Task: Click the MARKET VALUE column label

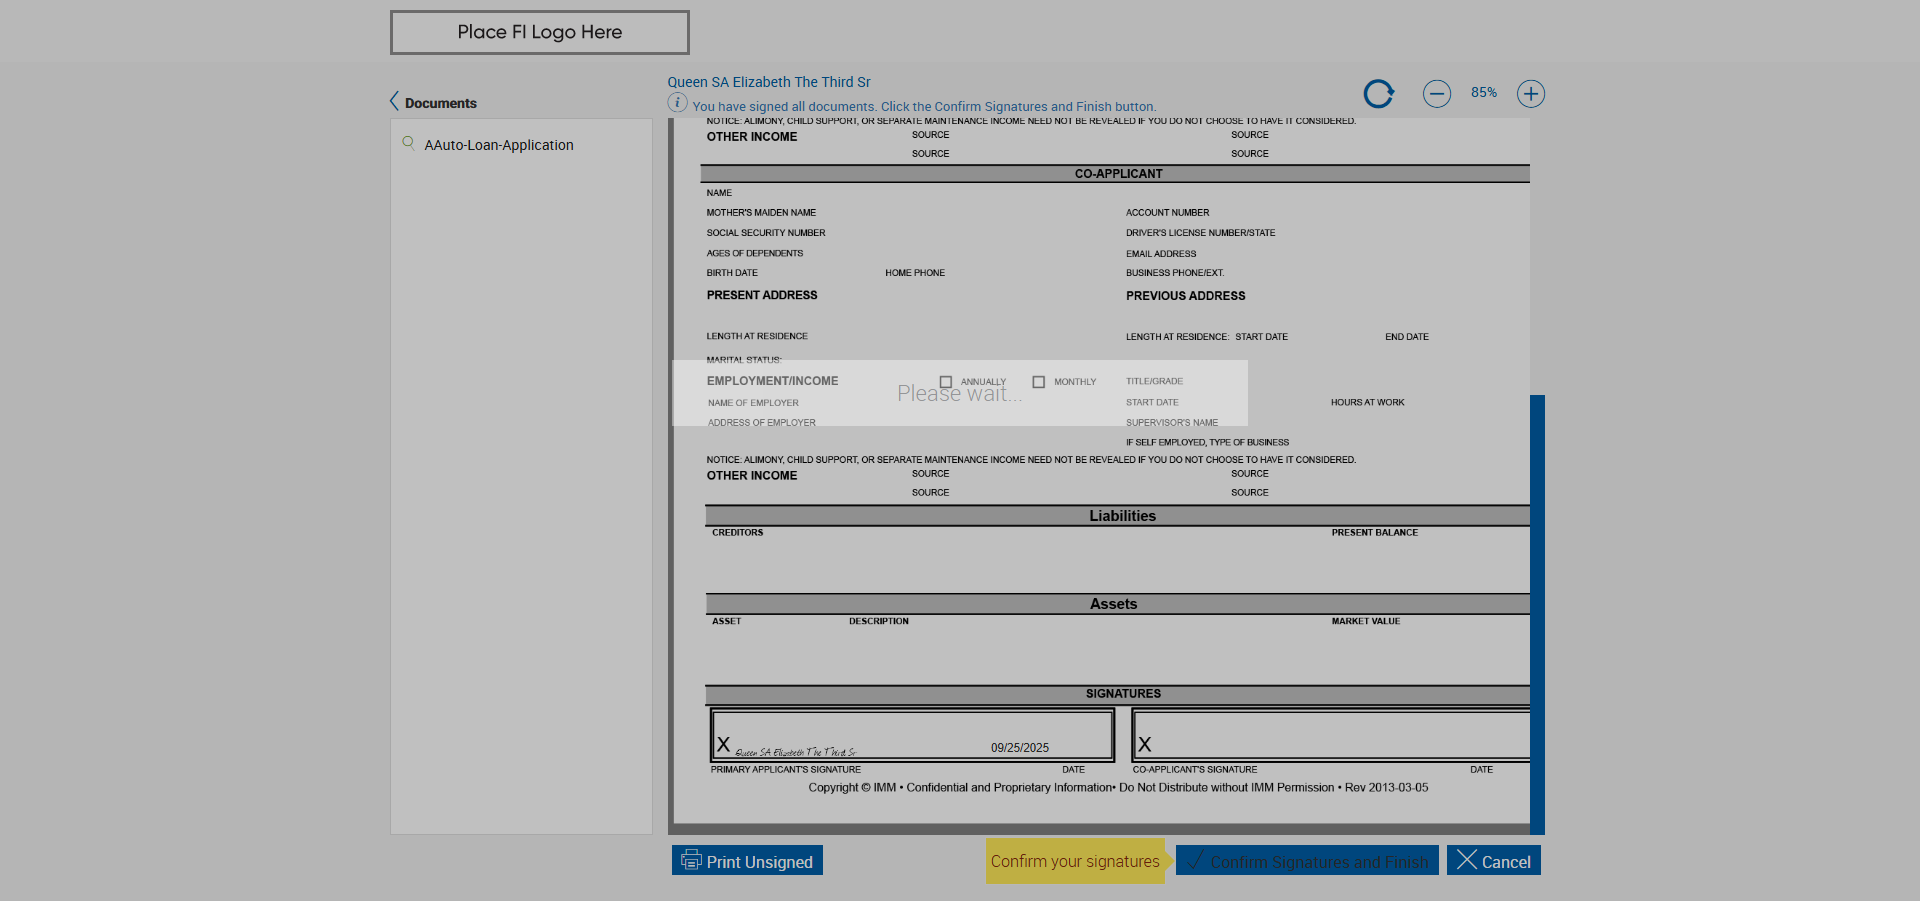Action: pyautogui.click(x=1366, y=622)
